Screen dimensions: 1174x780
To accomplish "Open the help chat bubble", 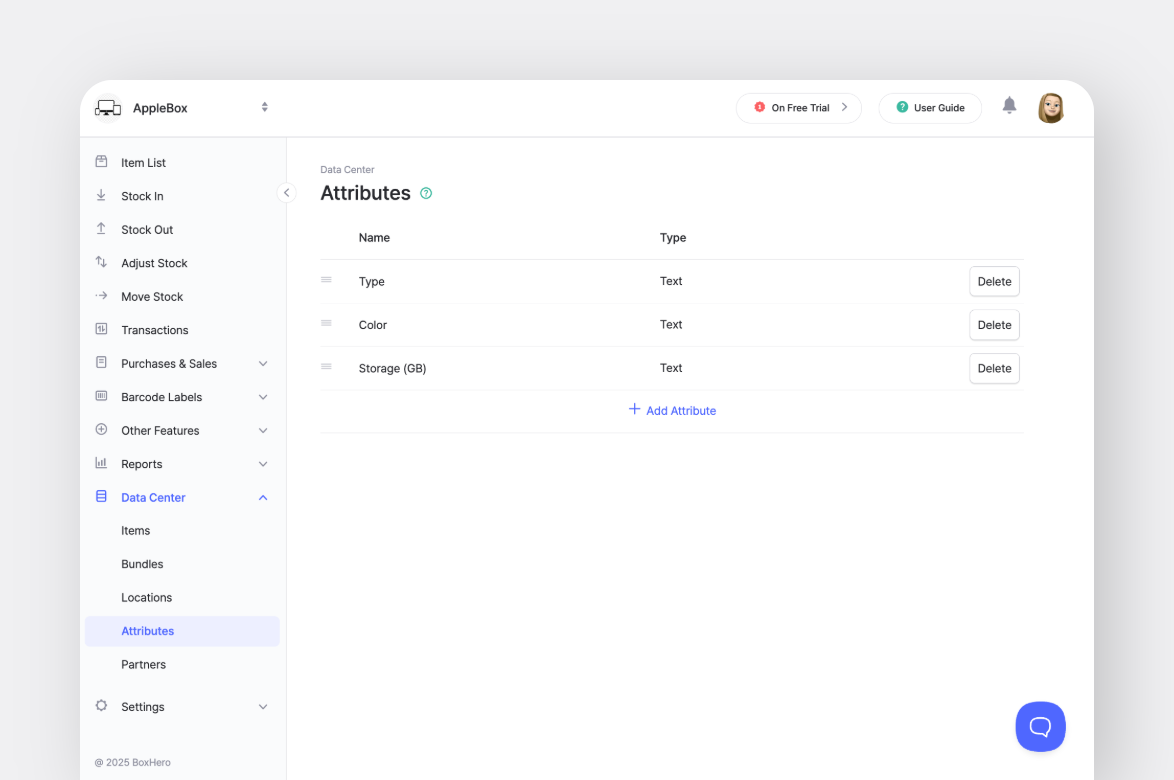I will coord(1040,726).
